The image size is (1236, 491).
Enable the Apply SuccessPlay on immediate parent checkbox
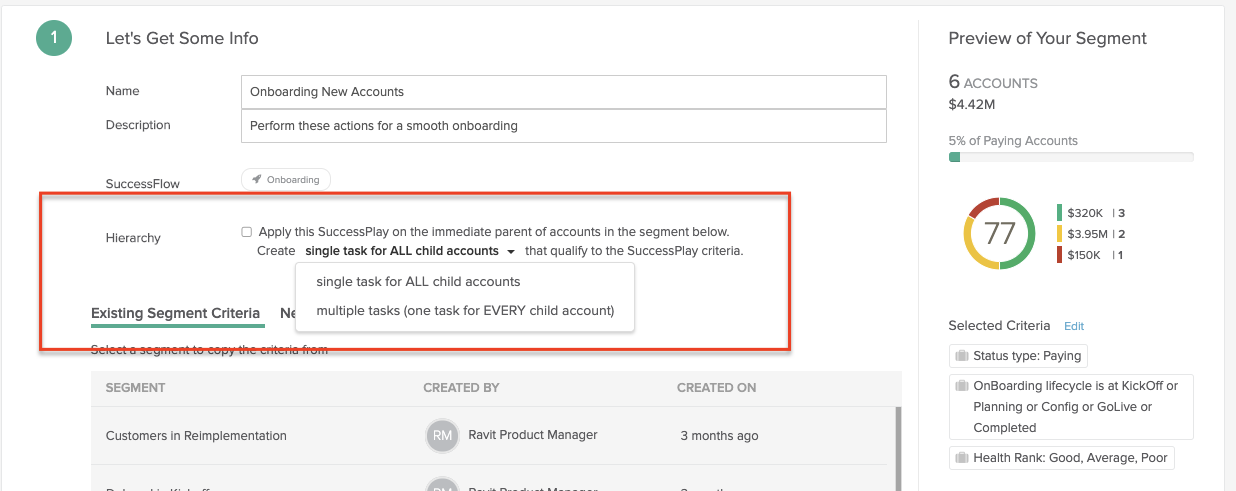246,232
